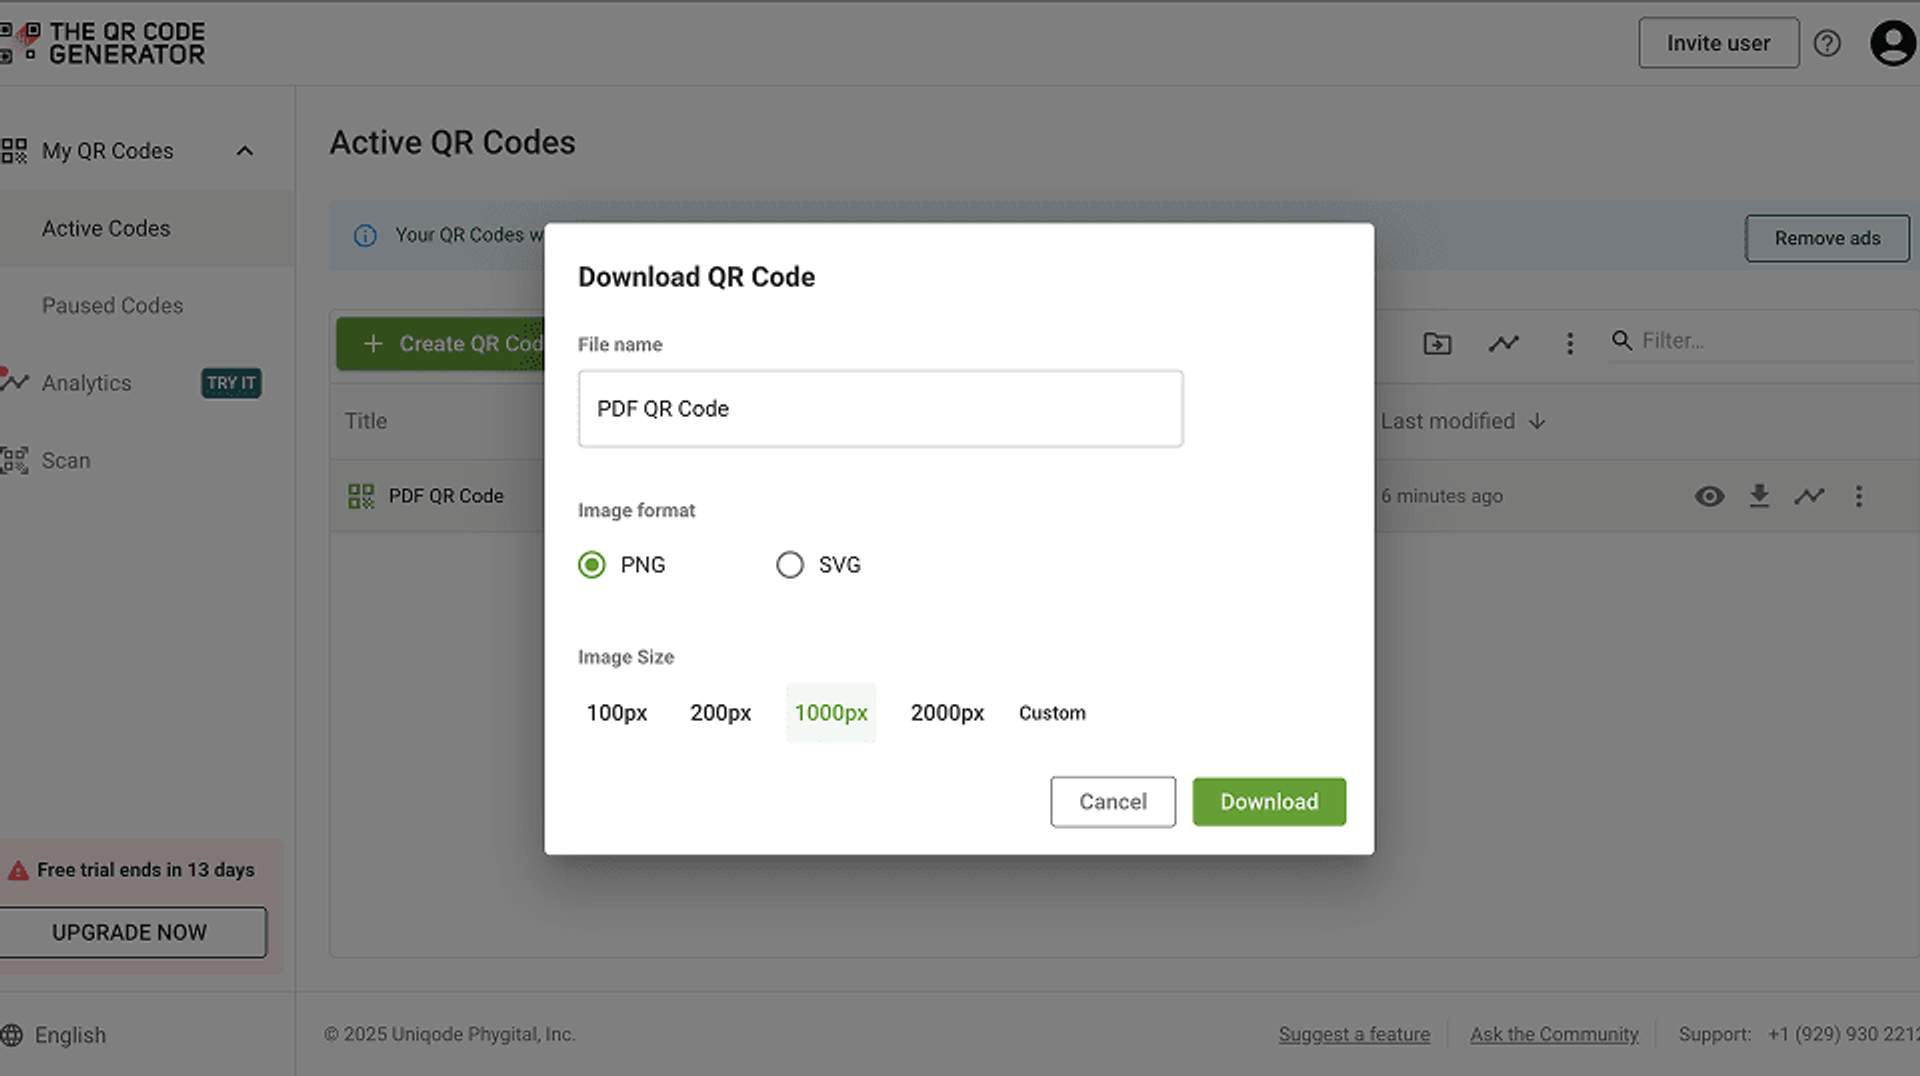Pick the Custom image size option
The width and height of the screenshot is (1920, 1076).
1052,713
